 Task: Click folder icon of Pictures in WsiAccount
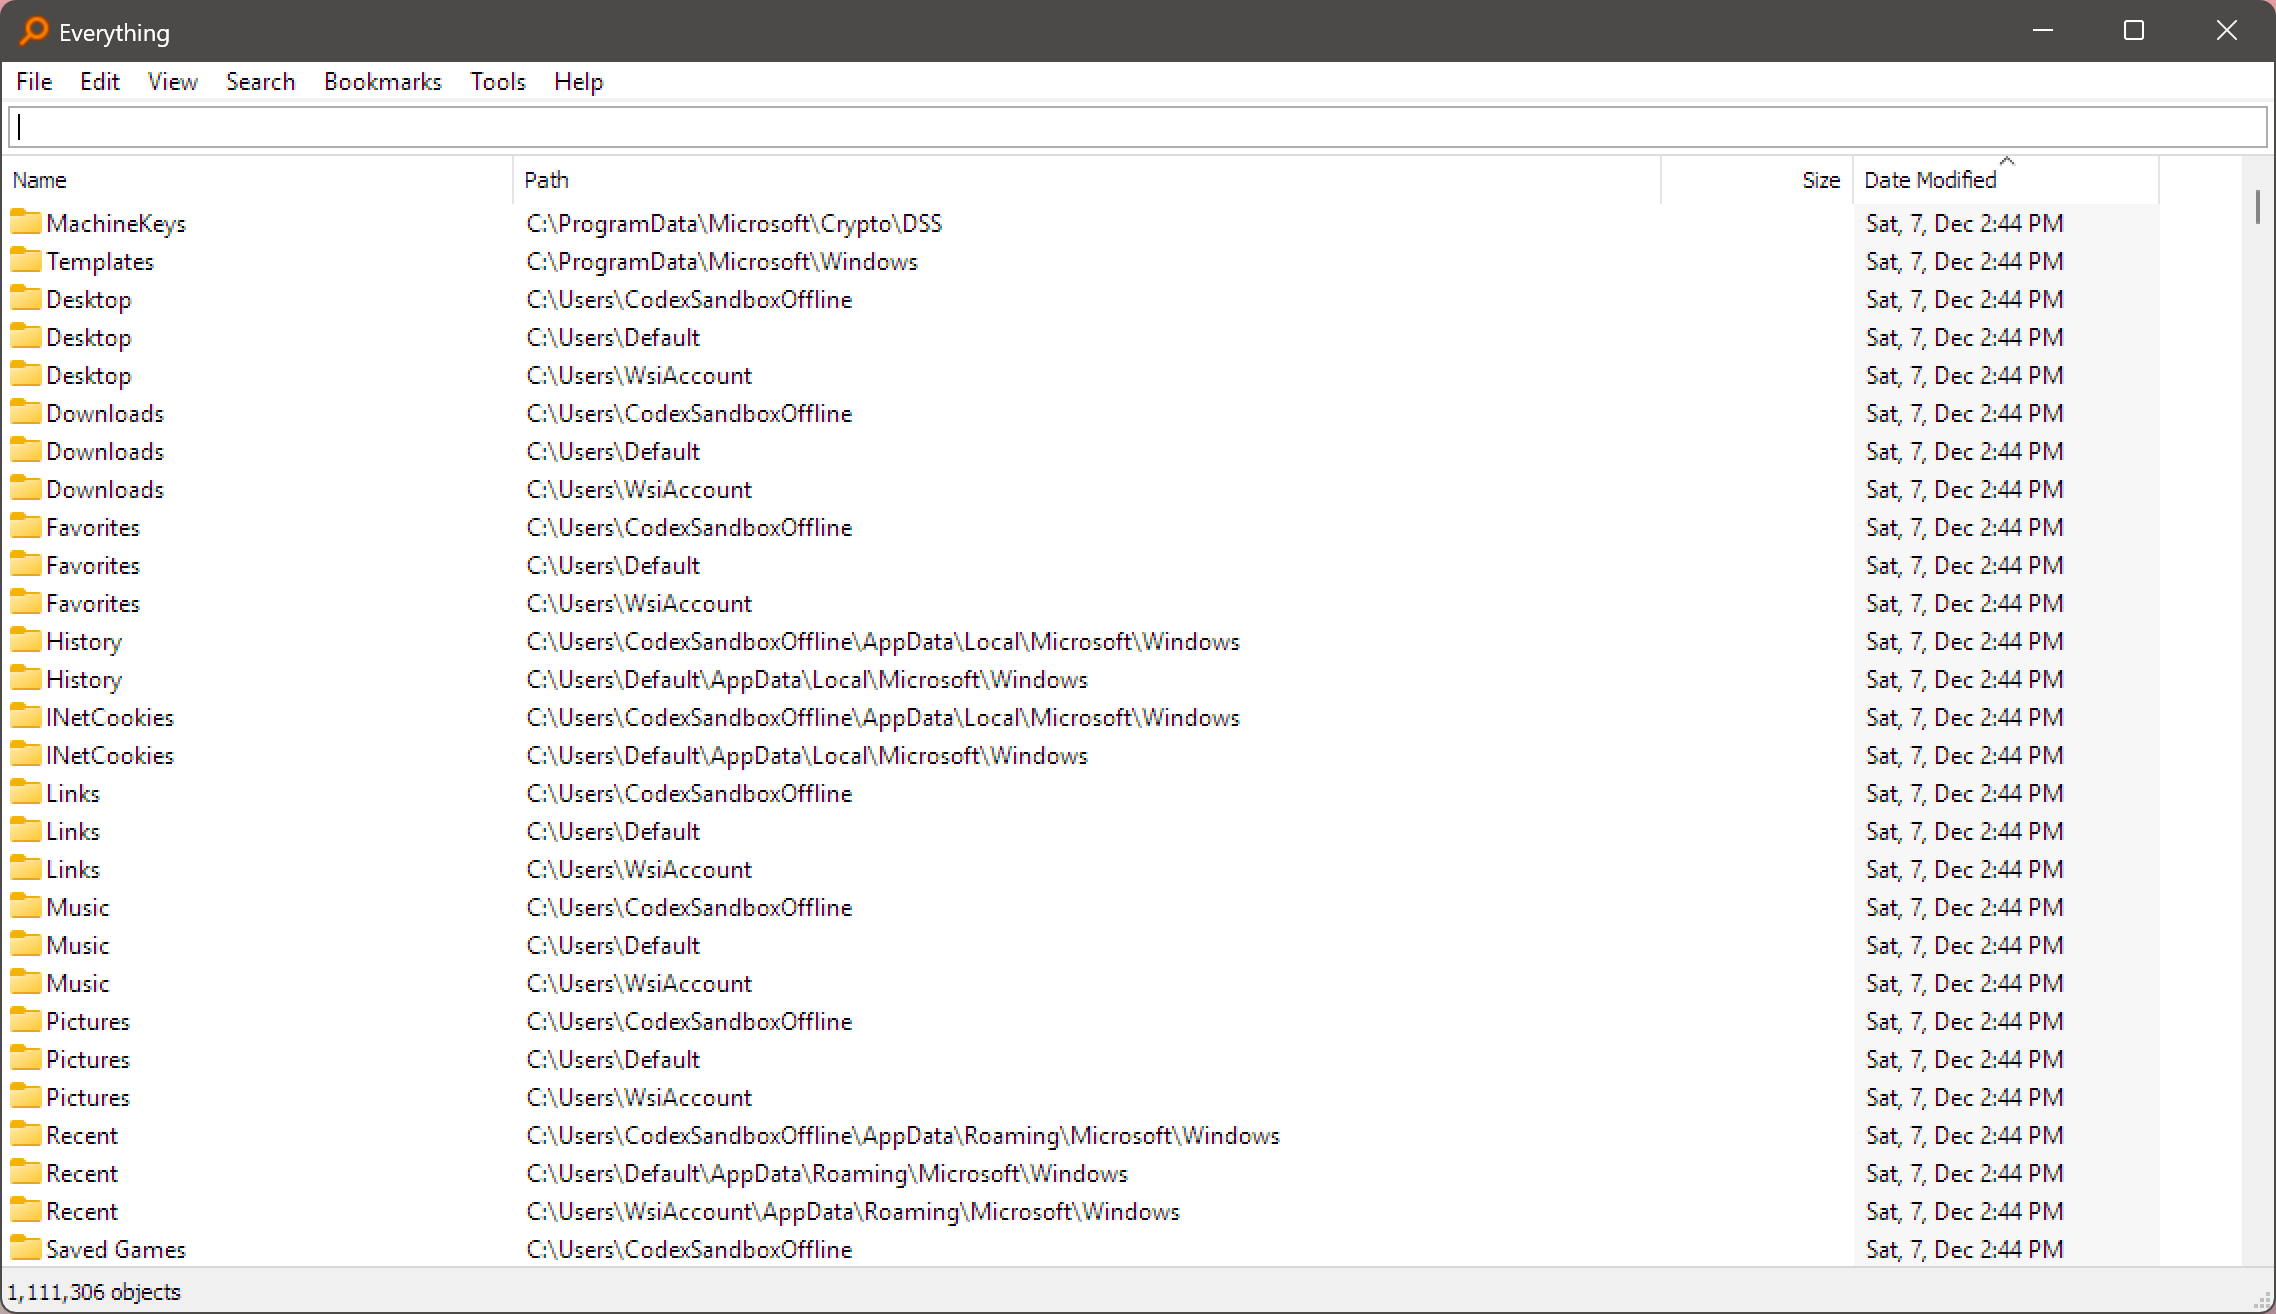click(x=26, y=1096)
